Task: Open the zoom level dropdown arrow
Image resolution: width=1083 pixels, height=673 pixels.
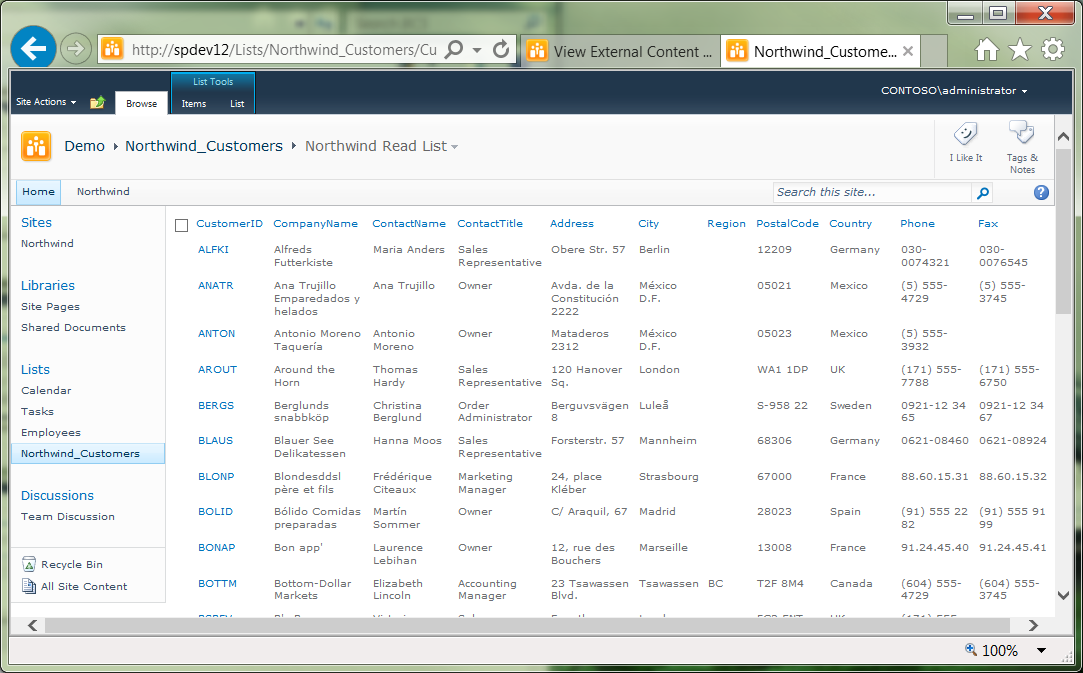Action: (x=1042, y=650)
